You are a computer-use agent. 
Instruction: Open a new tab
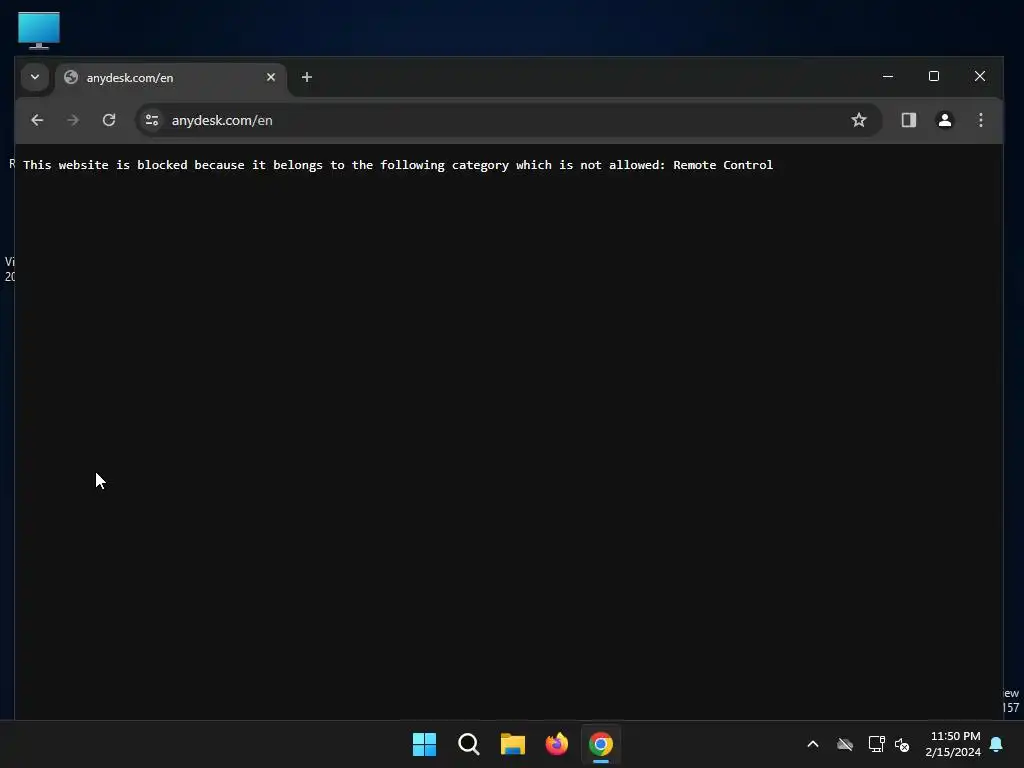pos(306,77)
